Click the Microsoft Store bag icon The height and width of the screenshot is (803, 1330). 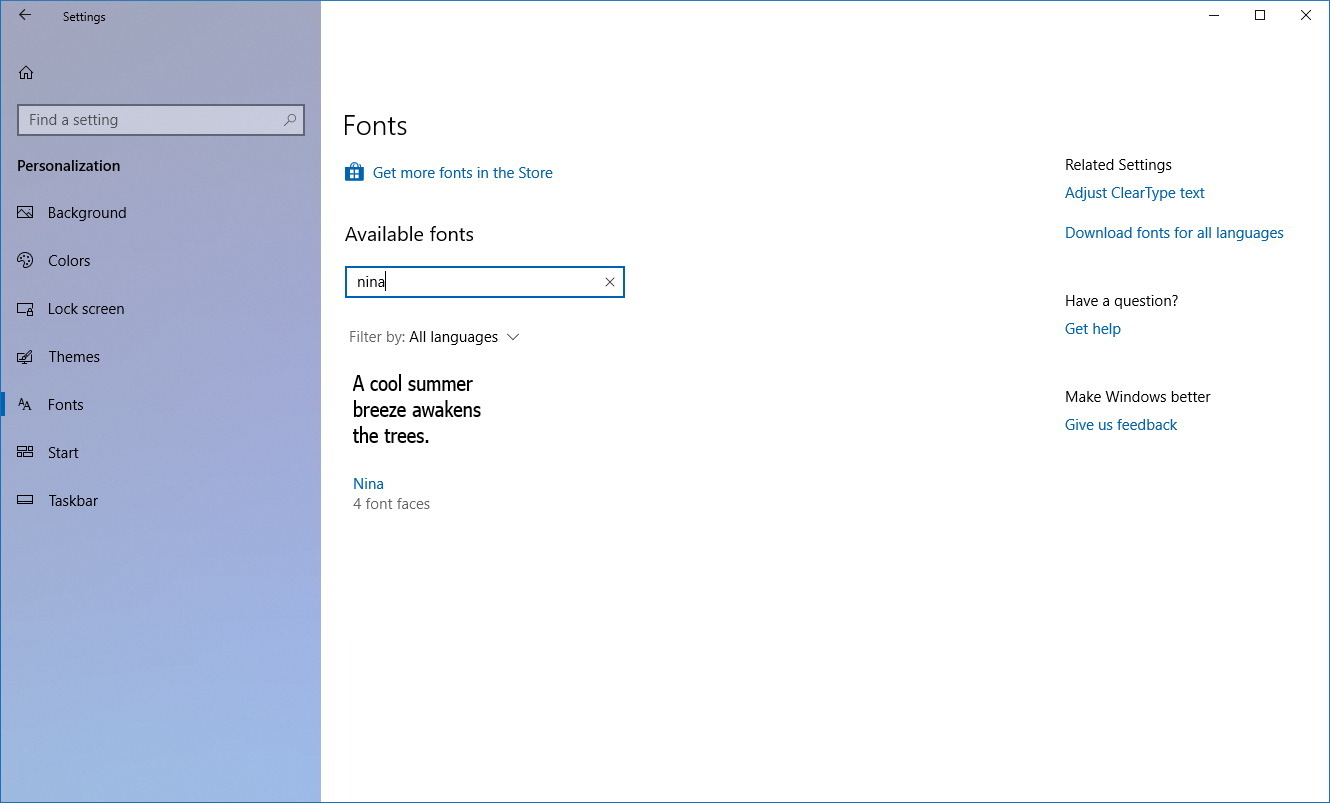click(354, 172)
